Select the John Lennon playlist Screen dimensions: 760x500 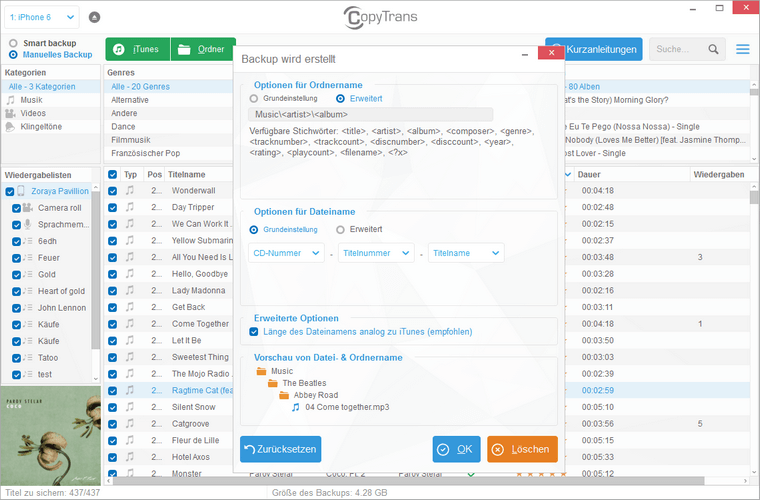(x=62, y=308)
